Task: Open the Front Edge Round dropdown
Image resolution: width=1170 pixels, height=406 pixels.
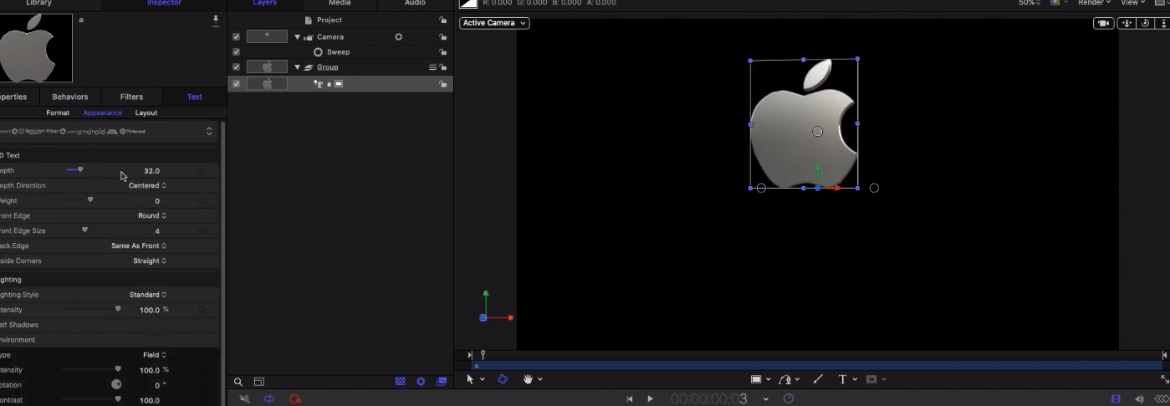Action: (x=151, y=216)
